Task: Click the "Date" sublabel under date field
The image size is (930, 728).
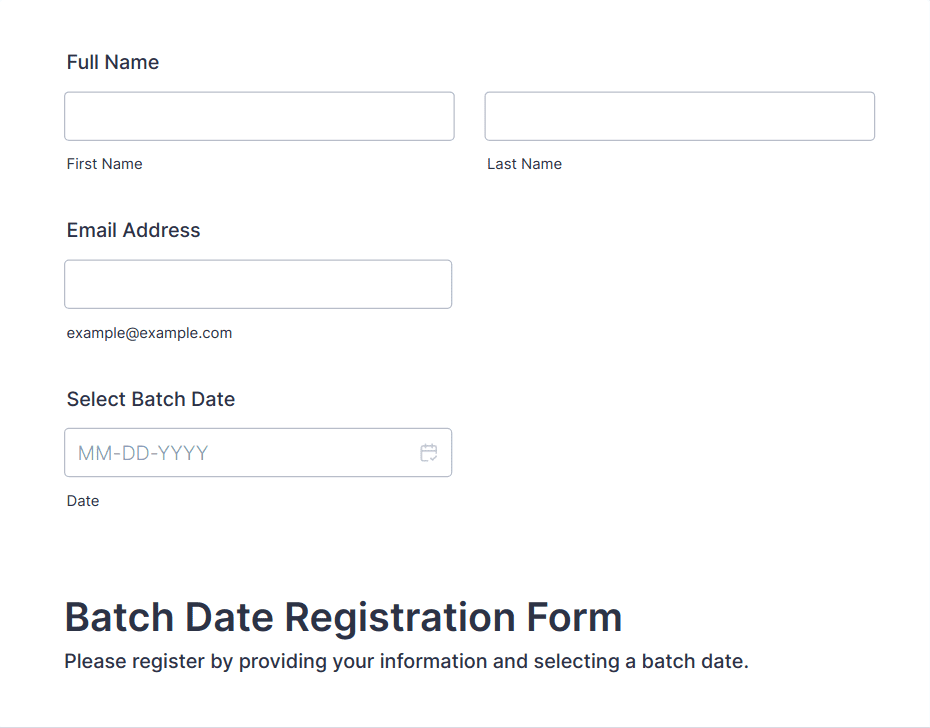Action: pyautogui.click(x=83, y=501)
